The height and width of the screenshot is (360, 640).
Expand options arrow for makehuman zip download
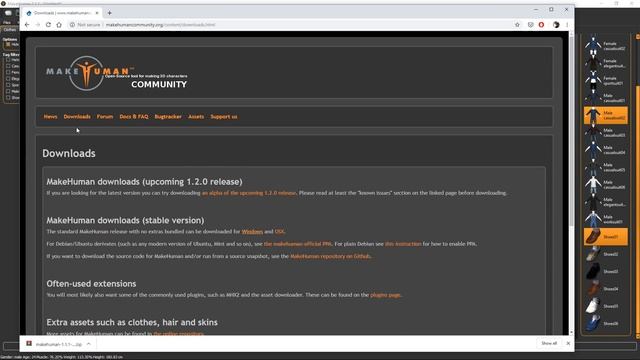(89, 344)
